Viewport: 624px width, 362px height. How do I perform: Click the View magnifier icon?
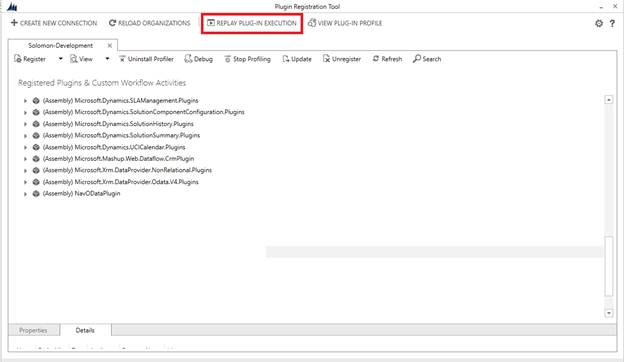[x=74, y=59]
